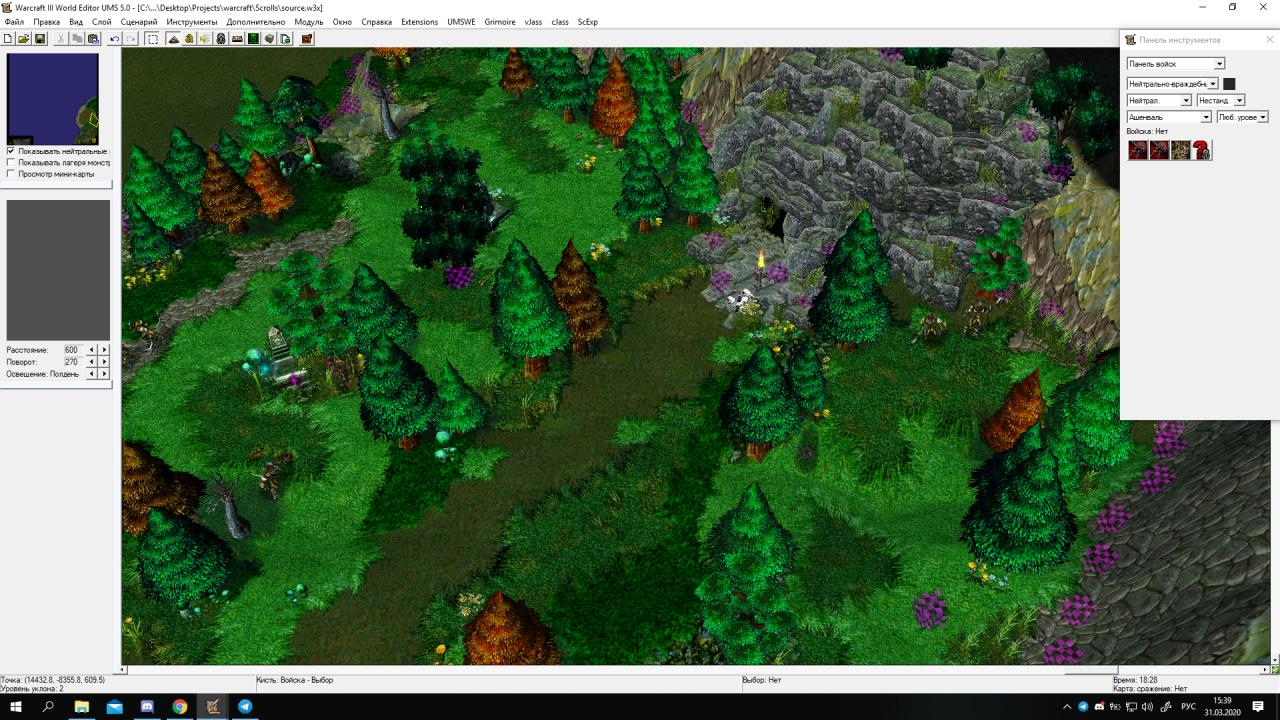
Task: Open the Сценарий menu
Action: click(139, 22)
